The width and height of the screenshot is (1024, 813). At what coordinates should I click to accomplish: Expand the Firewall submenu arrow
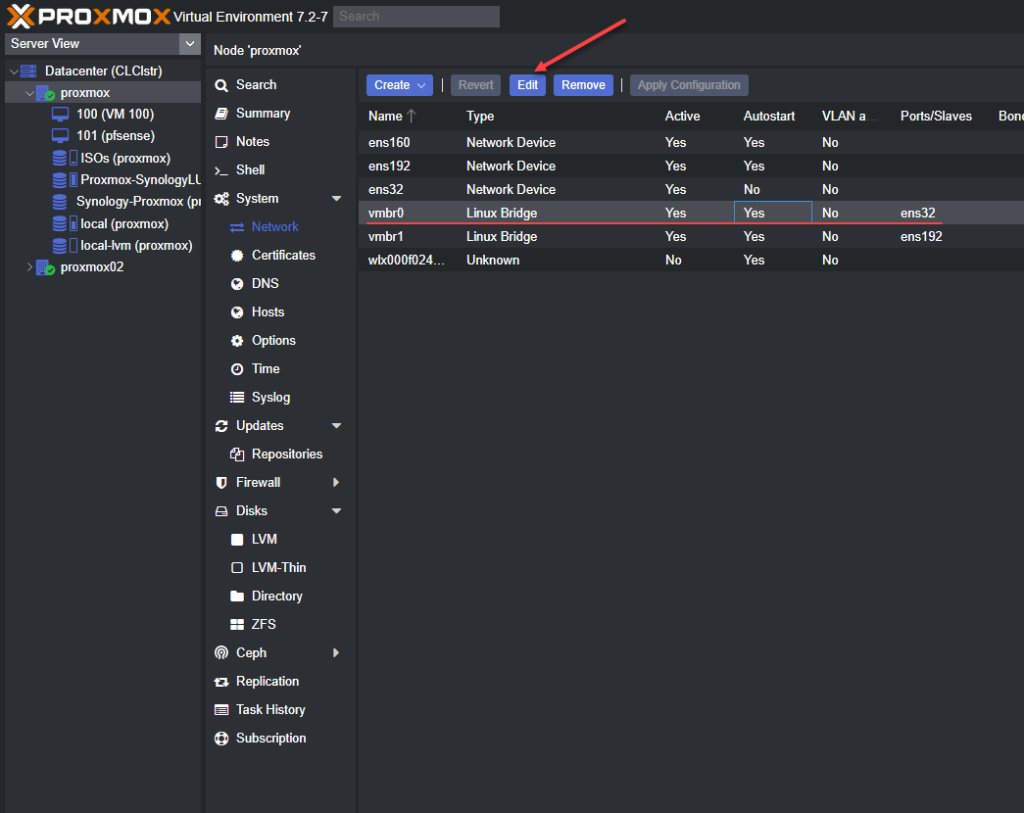coord(336,483)
